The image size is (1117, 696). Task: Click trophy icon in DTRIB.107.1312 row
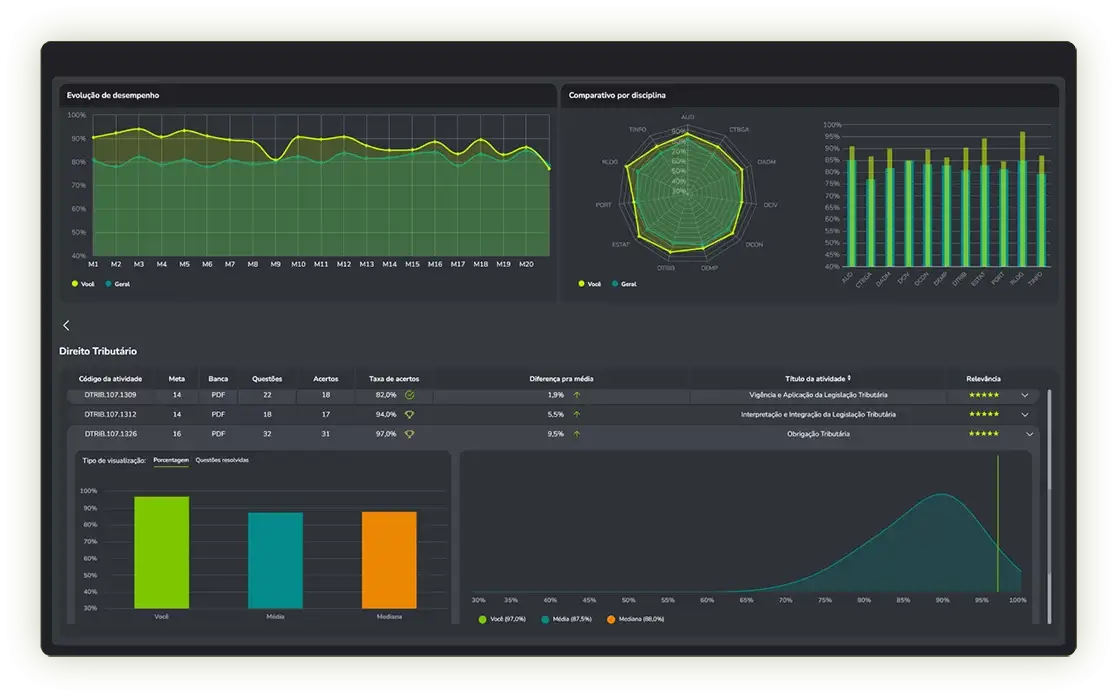(409, 414)
